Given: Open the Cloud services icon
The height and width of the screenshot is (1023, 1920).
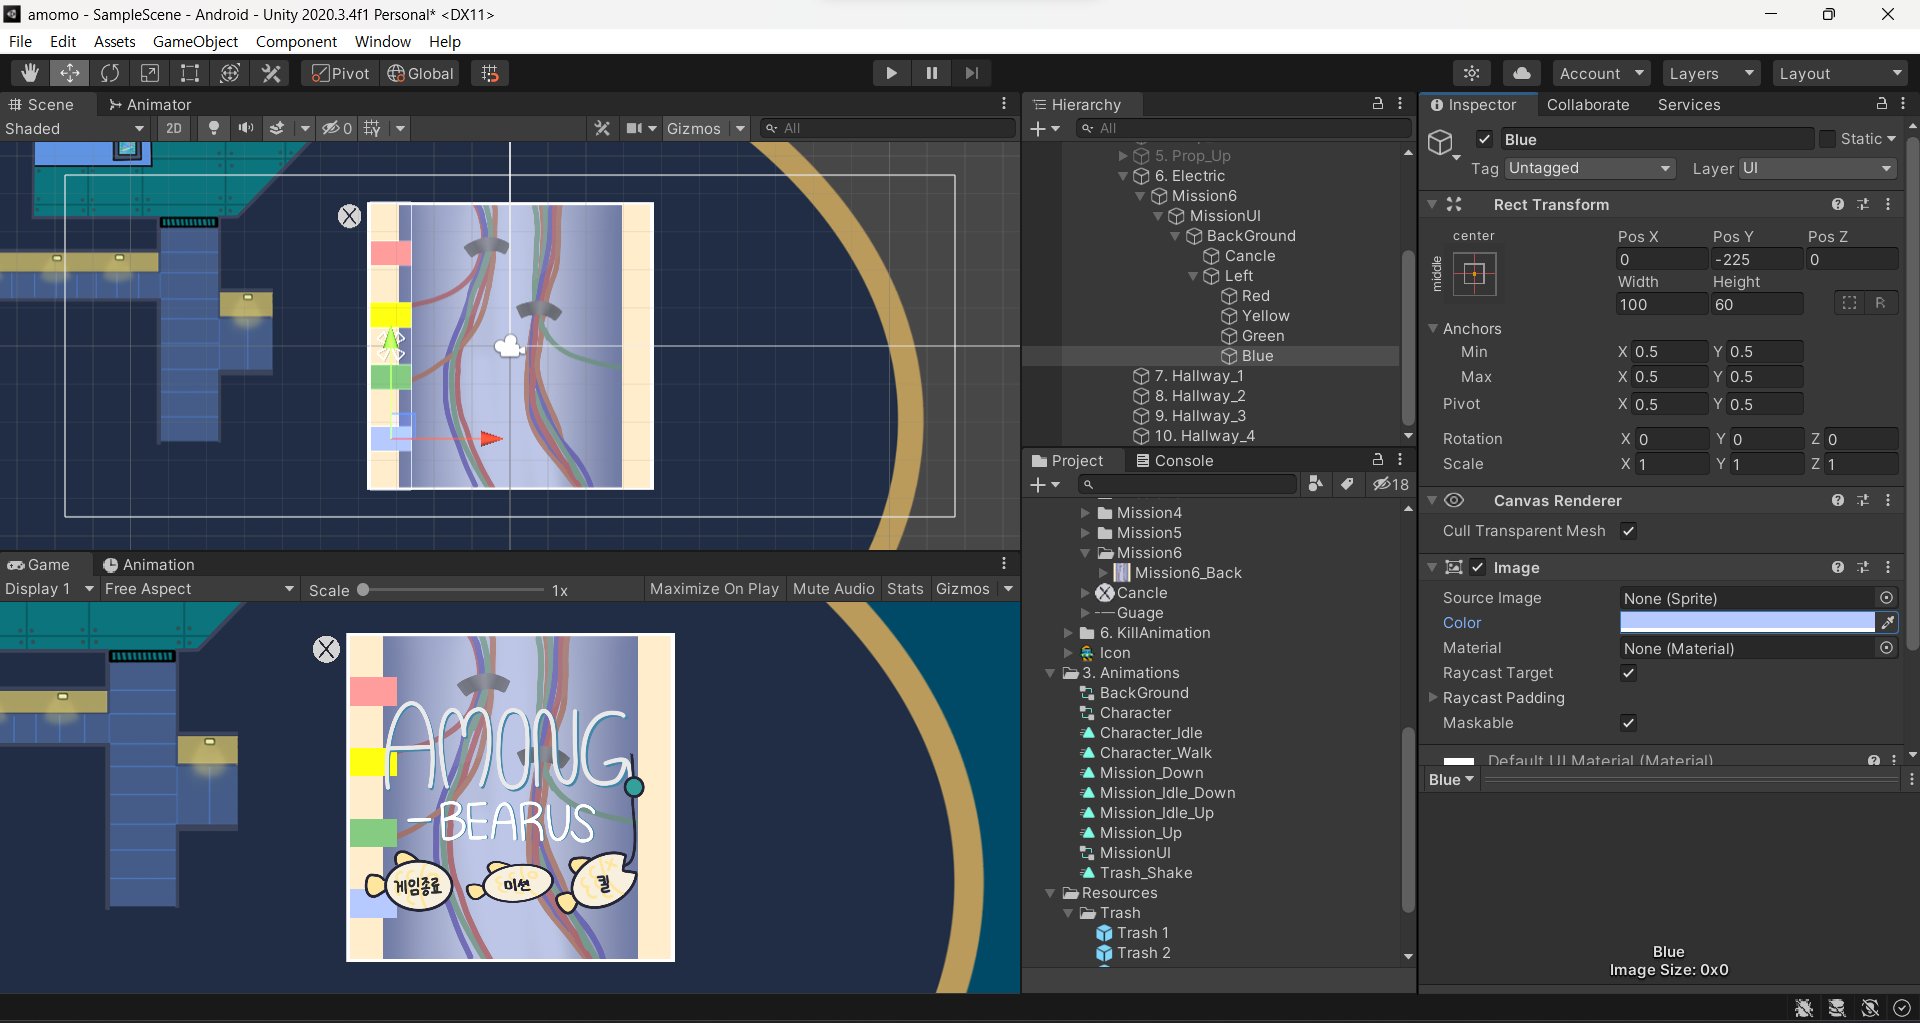Looking at the screenshot, I should point(1521,73).
